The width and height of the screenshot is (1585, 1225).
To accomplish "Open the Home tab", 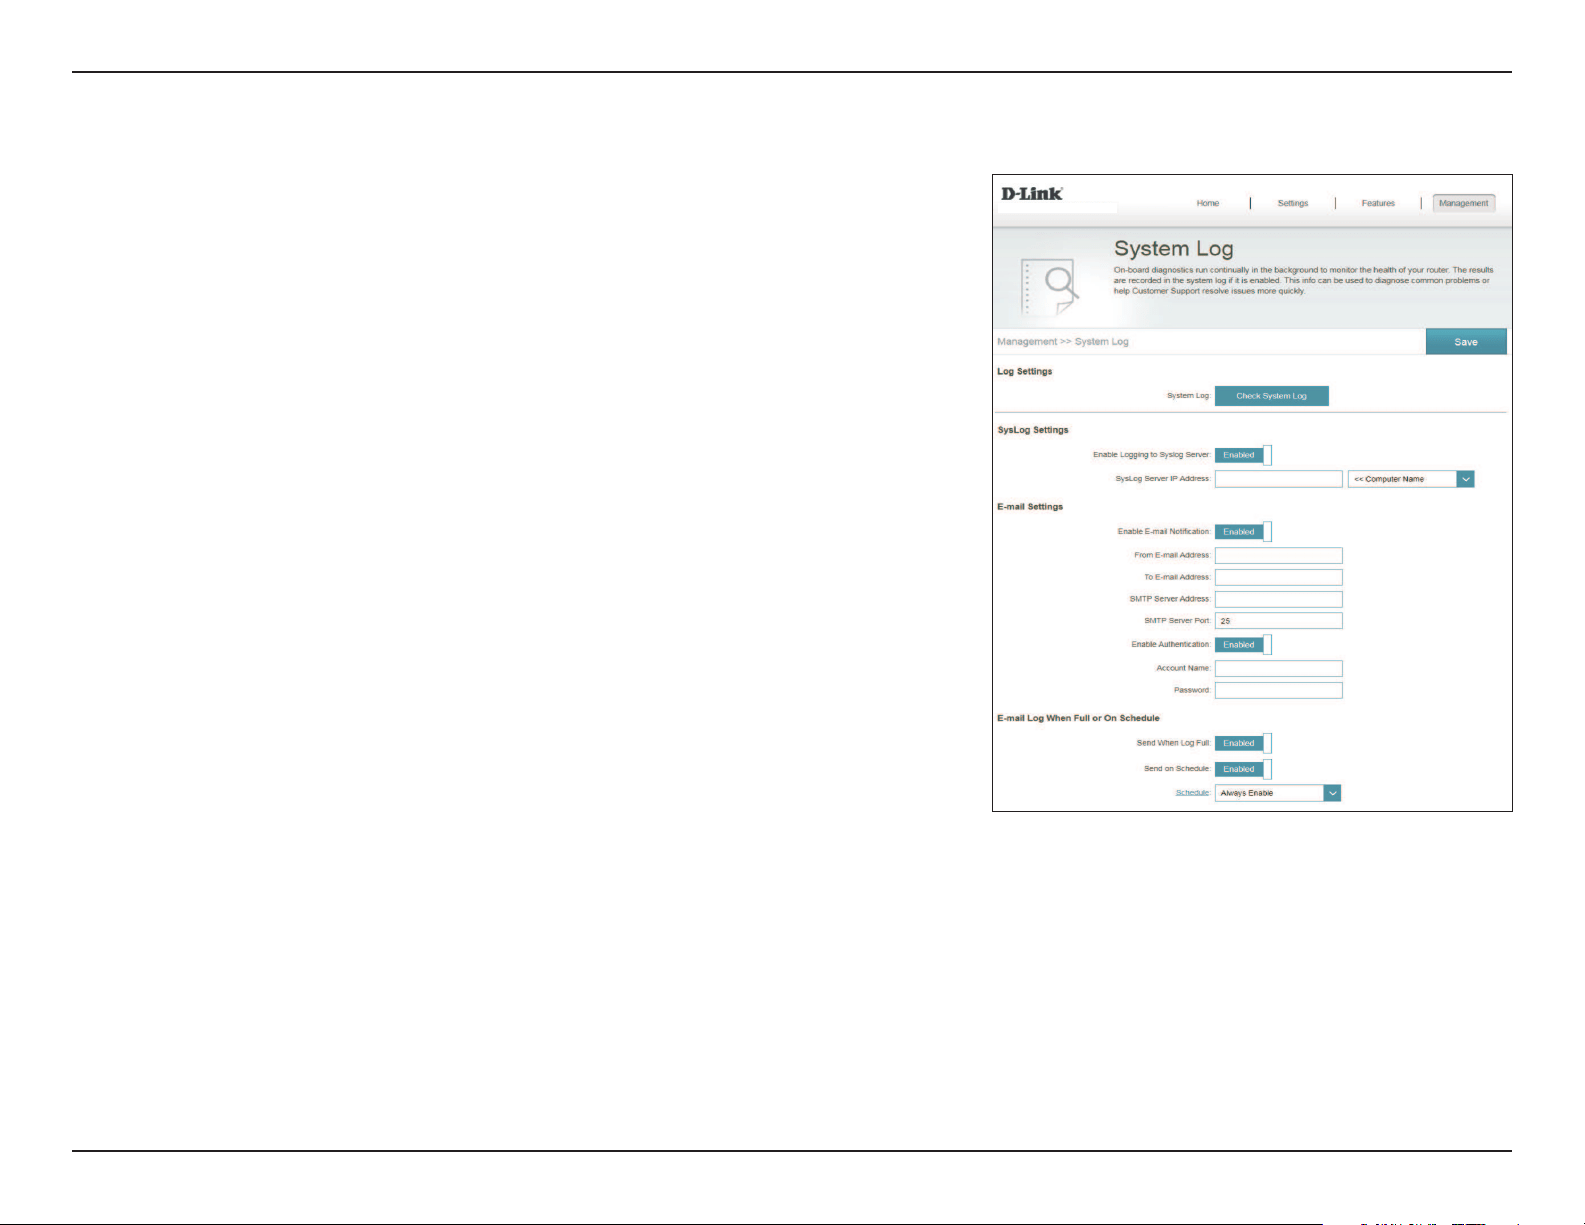I will pos(1208,203).
